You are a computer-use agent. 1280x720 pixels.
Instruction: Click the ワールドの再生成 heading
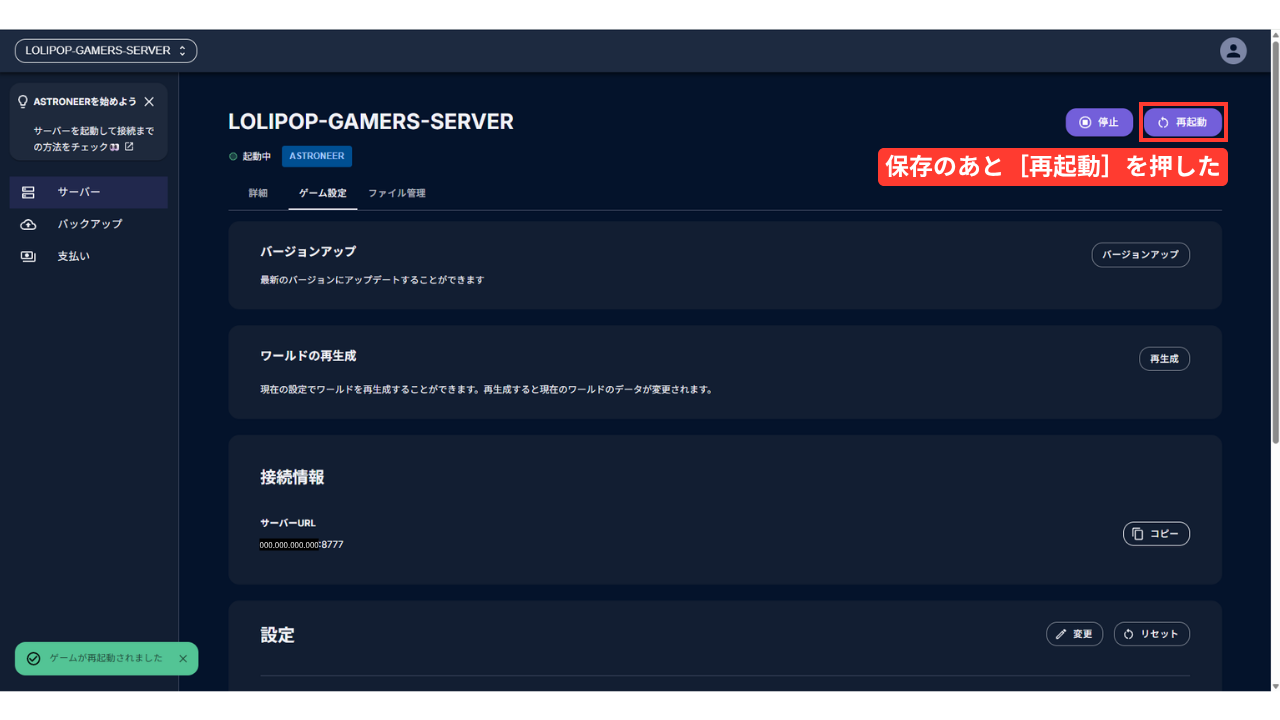click(x=308, y=356)
